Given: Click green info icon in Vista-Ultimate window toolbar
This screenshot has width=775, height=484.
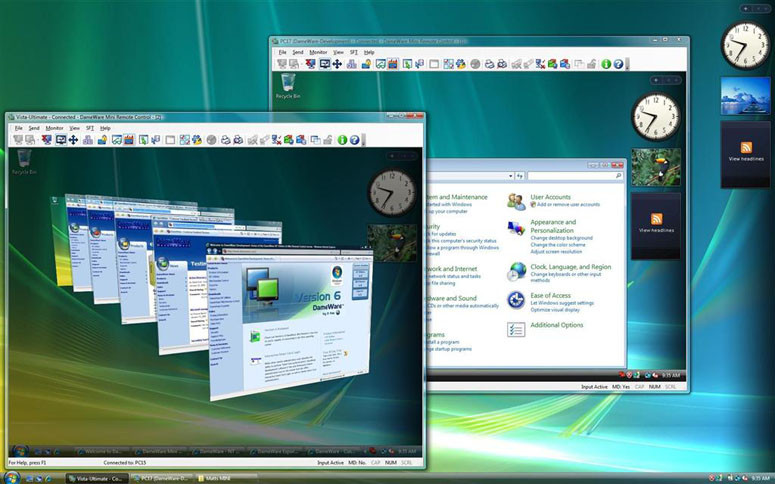Looking at the screenshot, I should (342, 140).
